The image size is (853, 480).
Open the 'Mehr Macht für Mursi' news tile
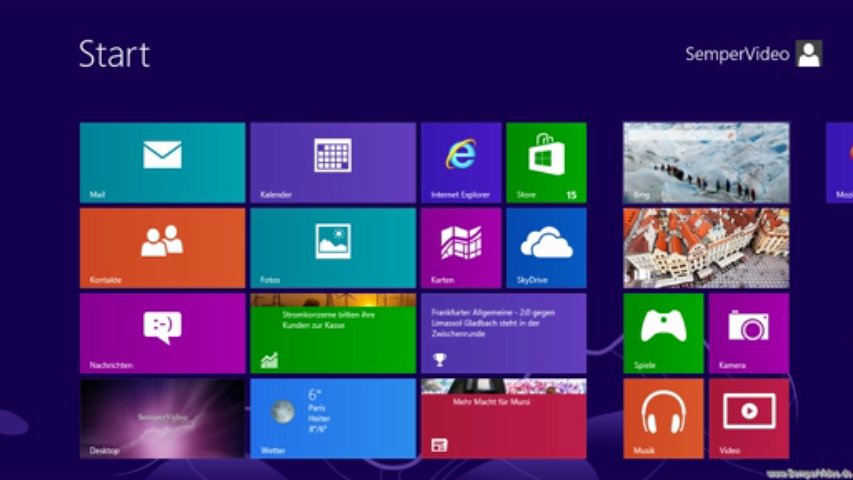point(503,417)
